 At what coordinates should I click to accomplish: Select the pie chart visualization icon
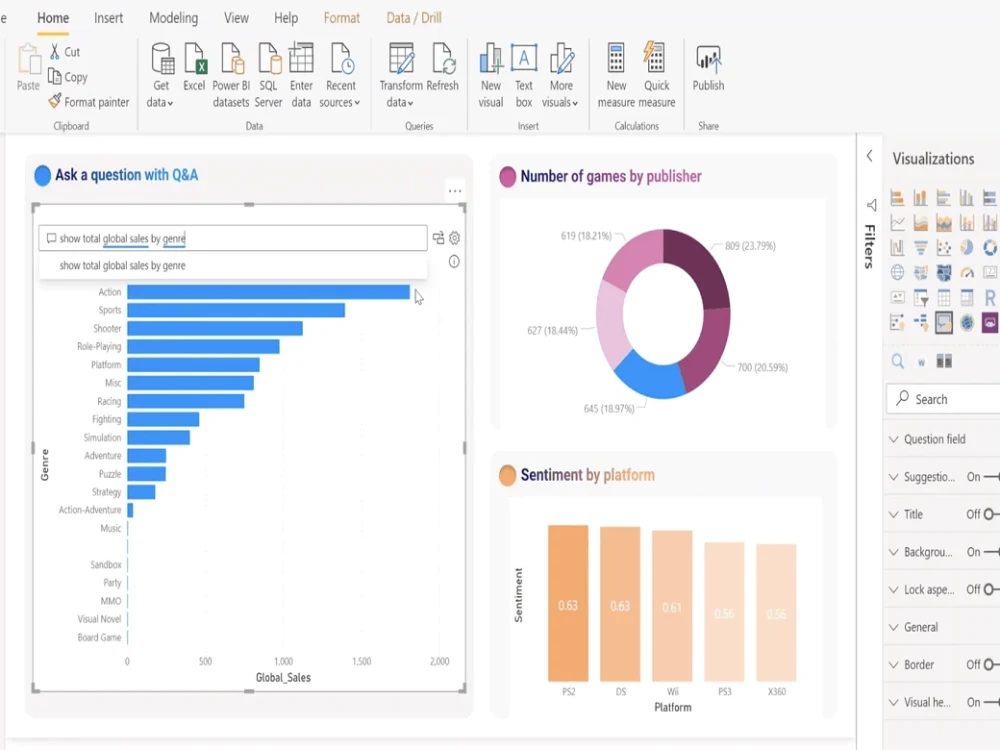tap(966, 247)
